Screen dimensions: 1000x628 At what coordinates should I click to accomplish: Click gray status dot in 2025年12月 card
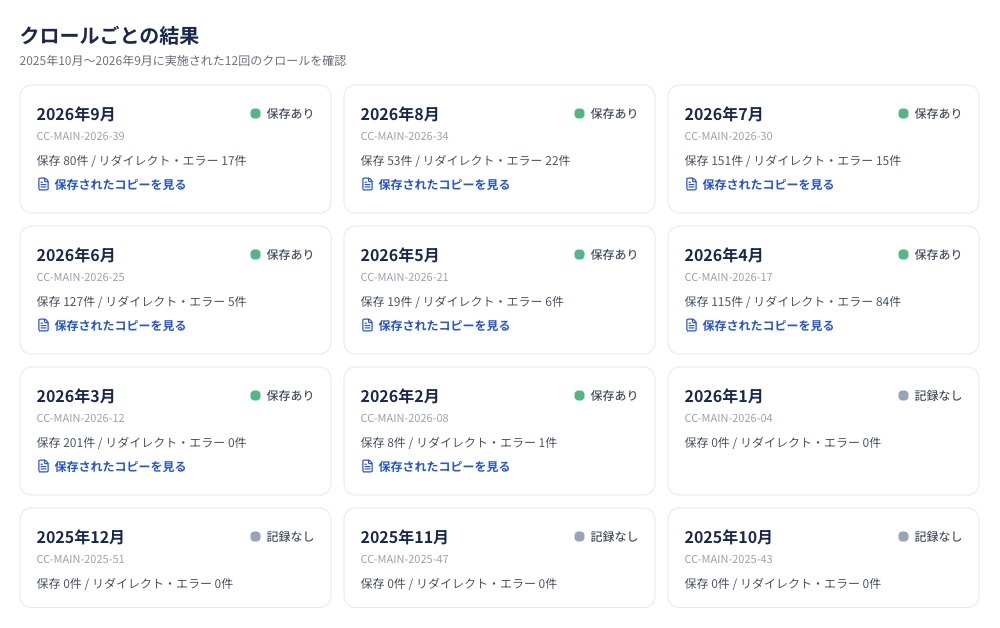point(256,536)
